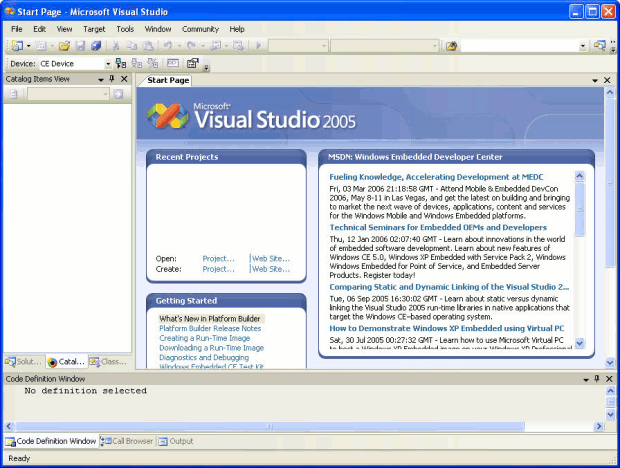Image resolution: width=620 pixels, height=468 pixels.
Task: Click the Reset Device icon
Action: (153, 63)
